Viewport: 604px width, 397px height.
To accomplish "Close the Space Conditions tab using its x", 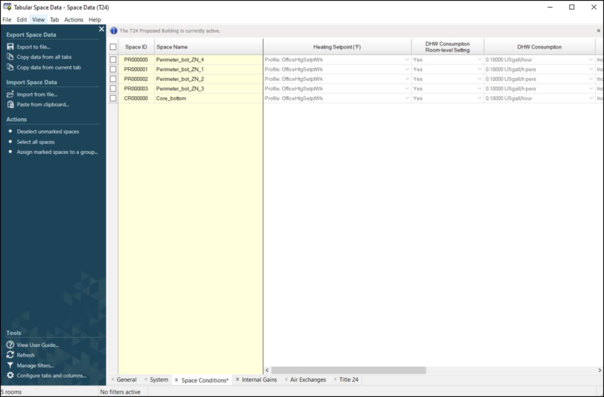I will pyautogui.click(x=177, y=380).
